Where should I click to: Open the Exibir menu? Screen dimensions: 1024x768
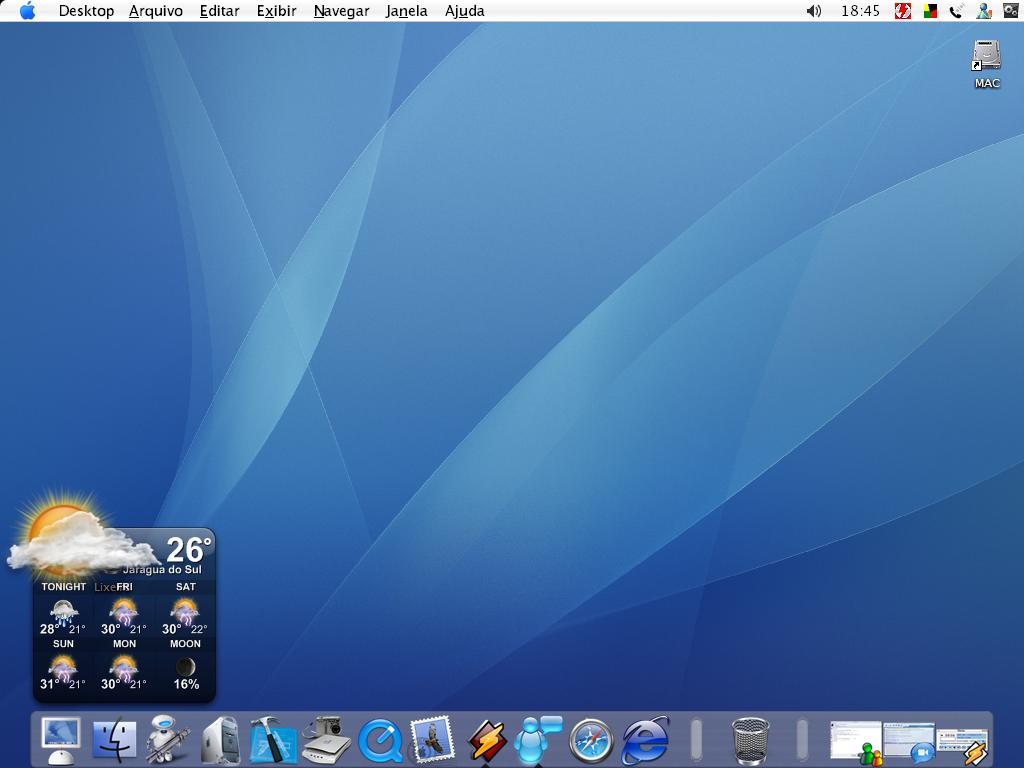(276, 11)
